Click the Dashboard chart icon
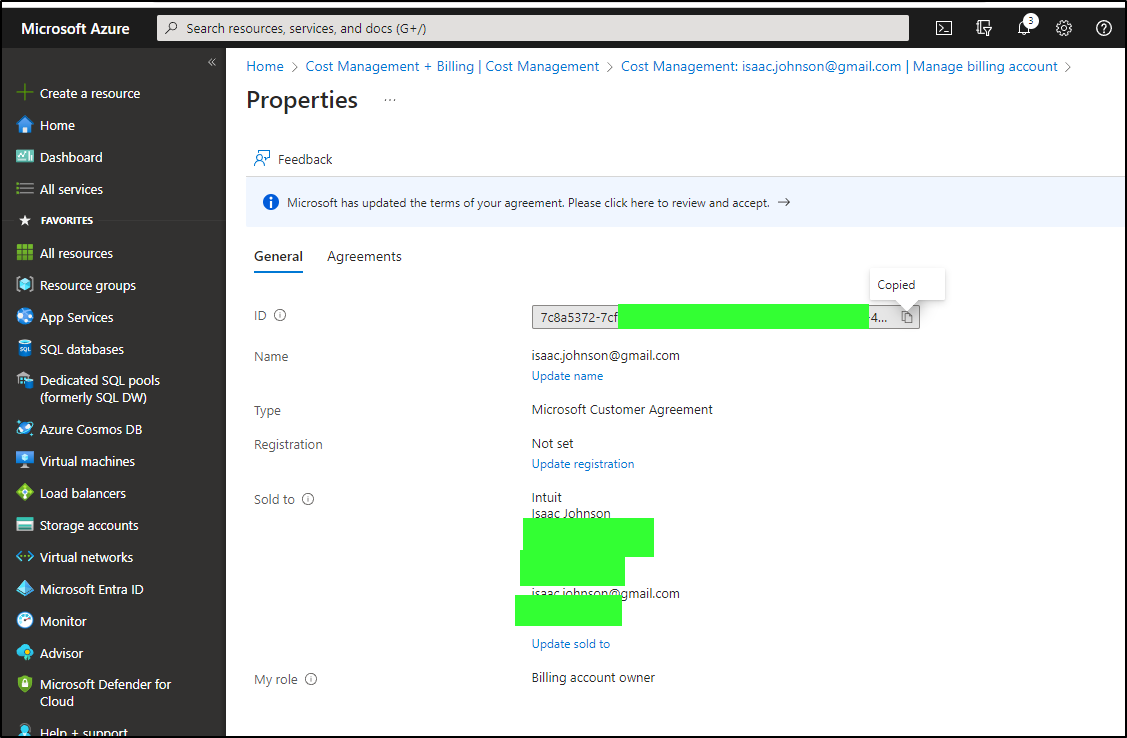Viewport: 1127px width, 738px height. (x=24, y=157)
